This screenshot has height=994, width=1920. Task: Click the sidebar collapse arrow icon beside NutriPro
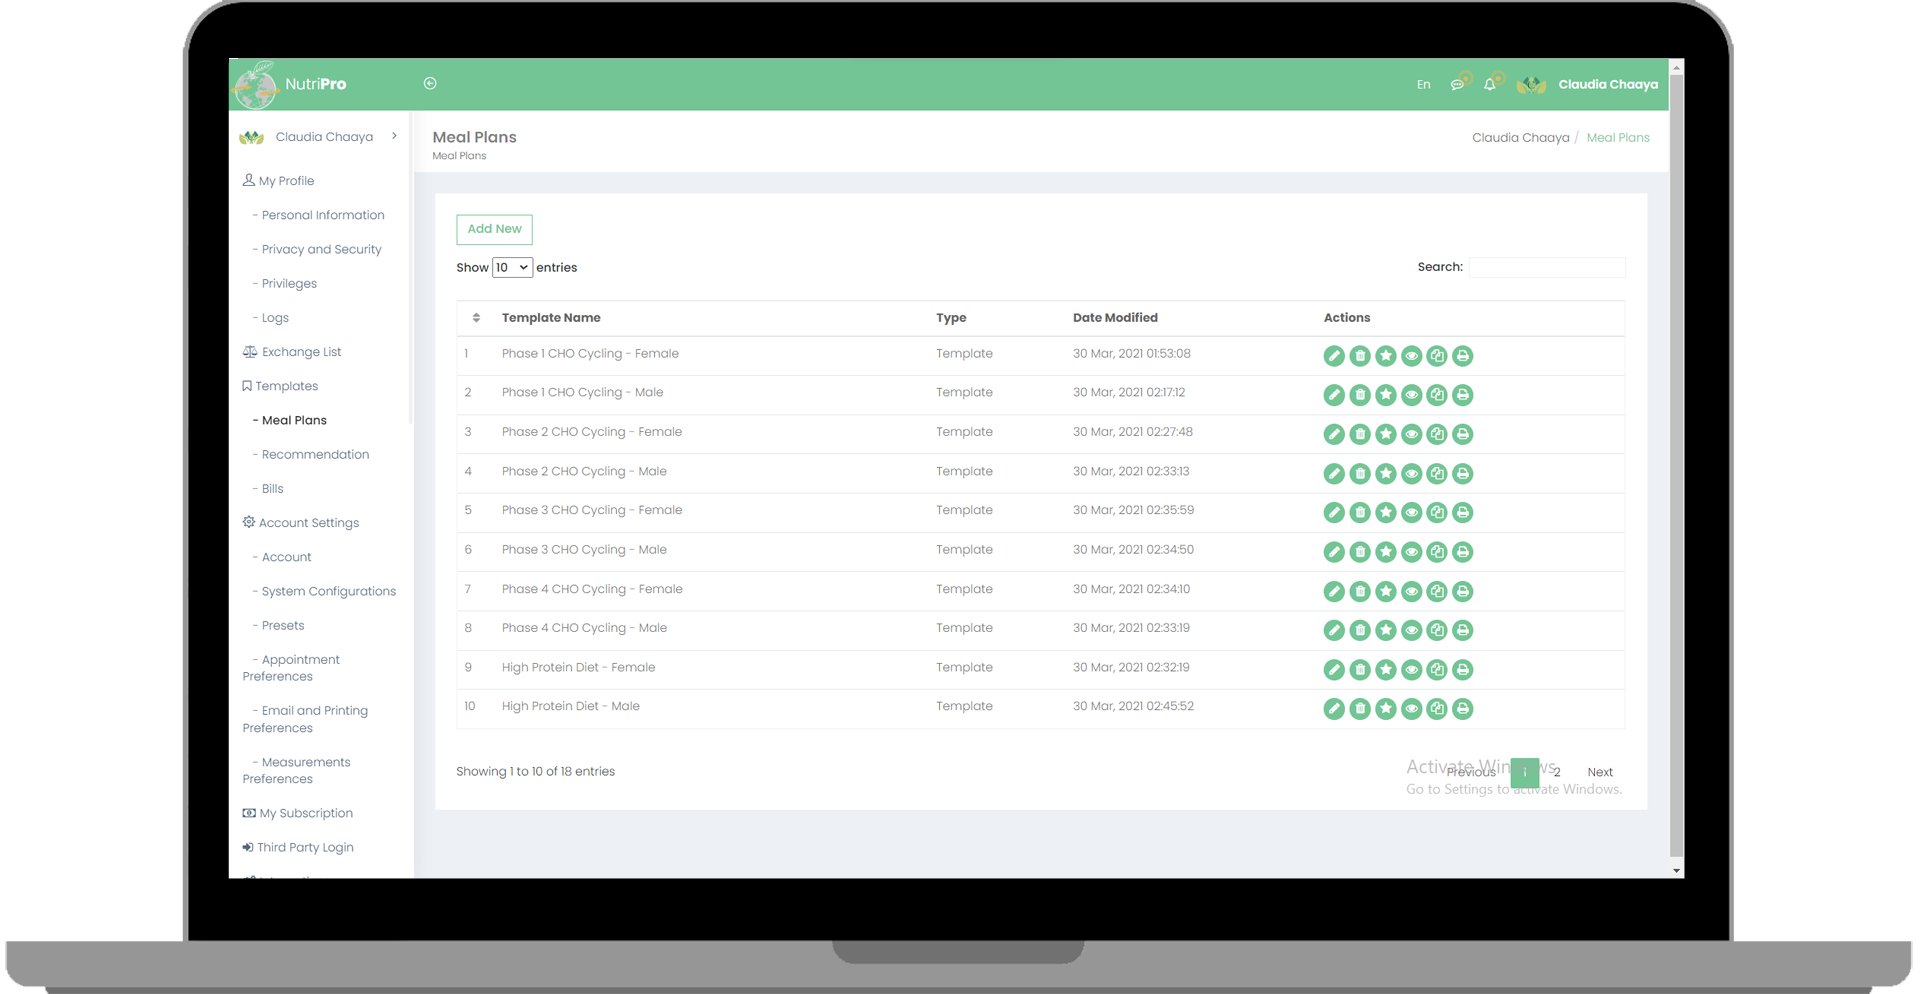pyautogui.click(x=430, y=84)
